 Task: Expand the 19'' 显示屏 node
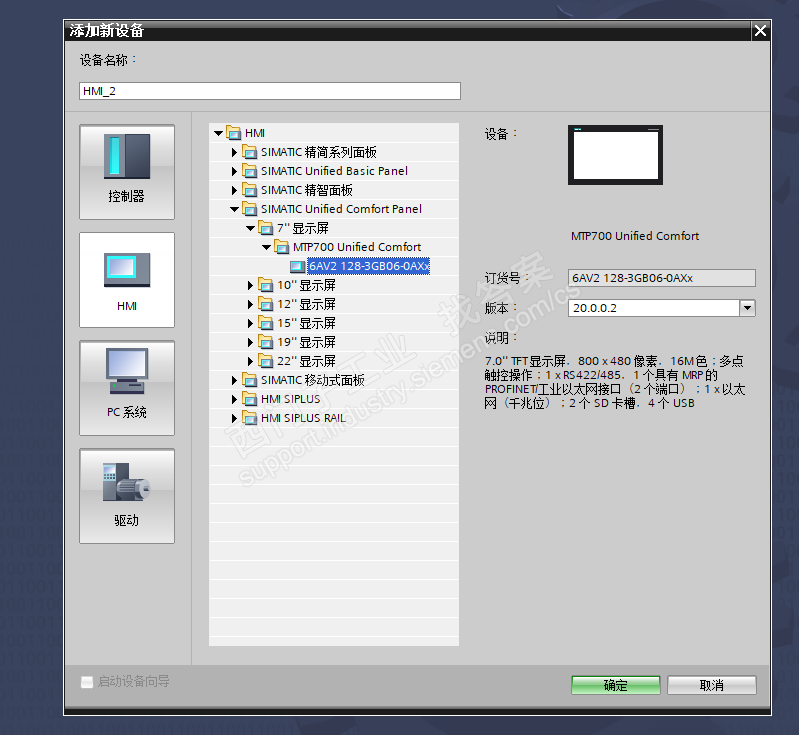[250, 343]
